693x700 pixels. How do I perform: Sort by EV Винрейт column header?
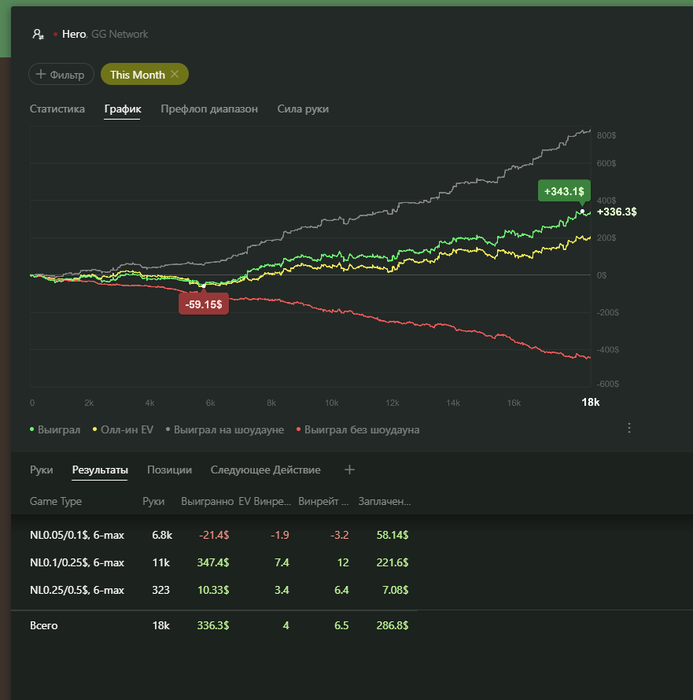point(264,501)
